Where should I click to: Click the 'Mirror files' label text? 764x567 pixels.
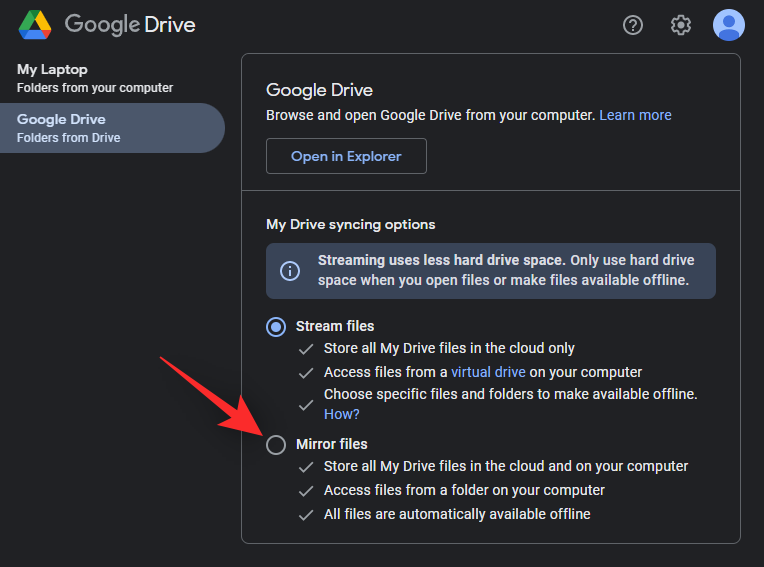click(332, 444)
